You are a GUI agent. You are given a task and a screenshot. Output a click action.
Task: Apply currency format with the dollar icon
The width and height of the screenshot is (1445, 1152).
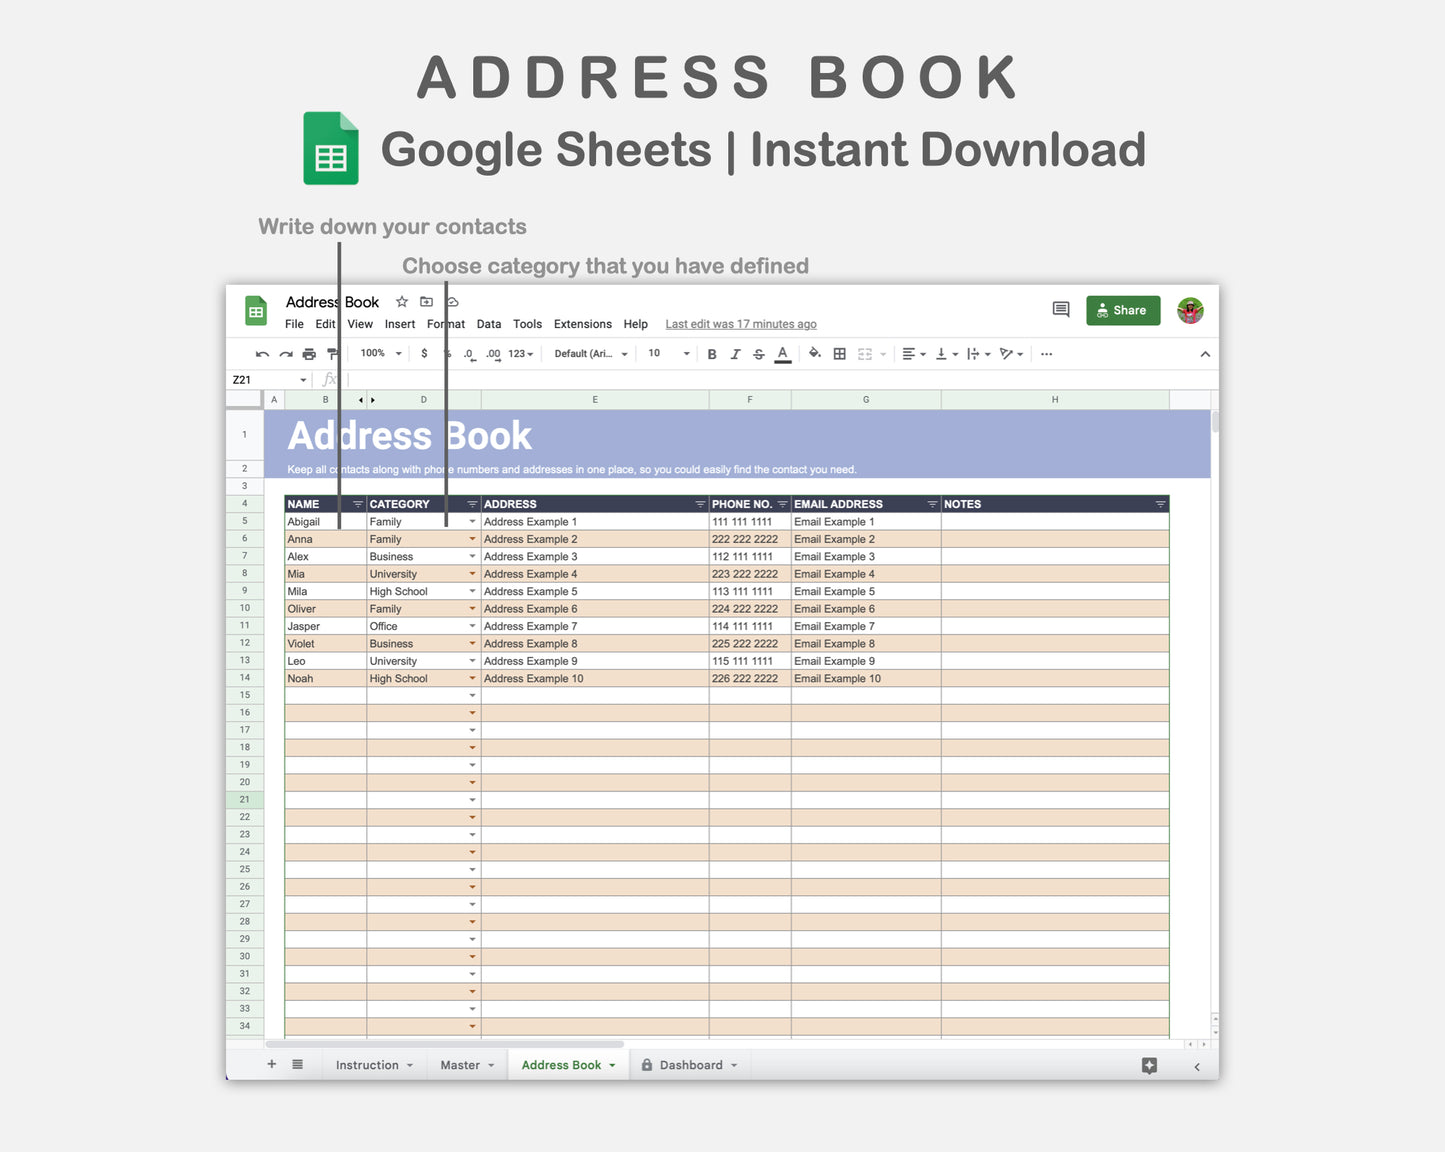point(425,354)
